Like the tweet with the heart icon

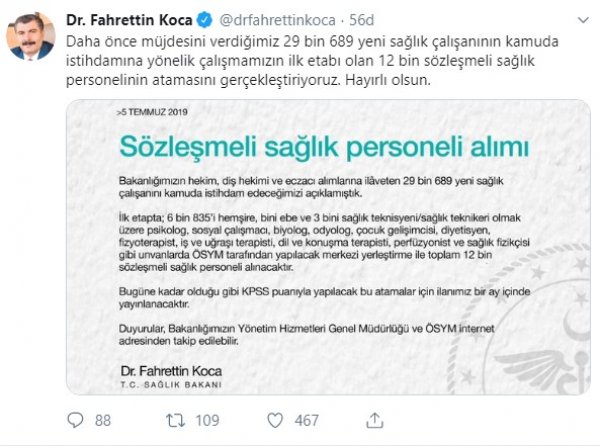tap(275, 420)
